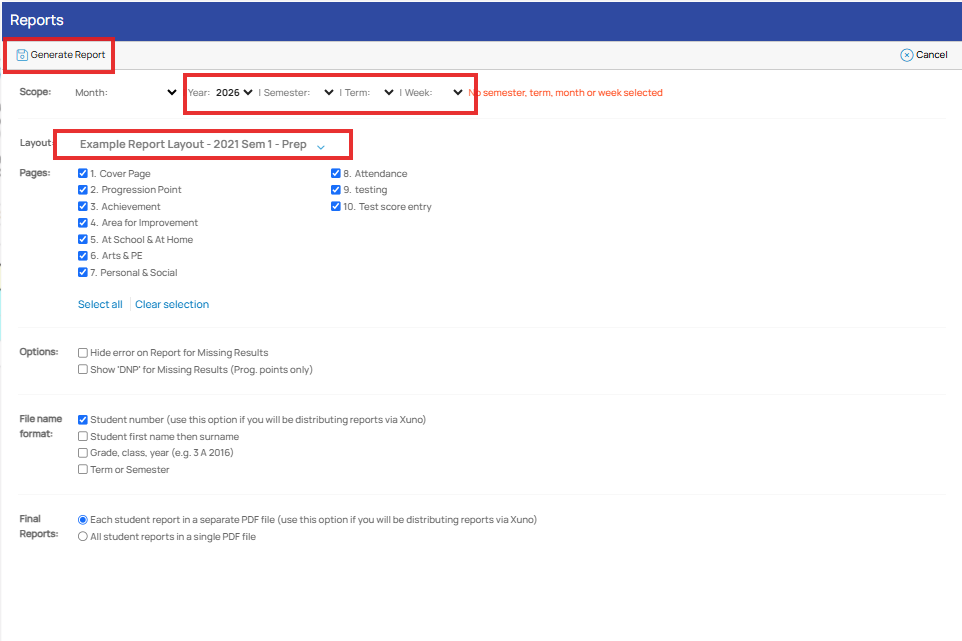Image resolution: width=962 pixels, height=641 pixels.
Task: Uncheck the 1. Cover Page checkbox
Action: click(83, 173)
